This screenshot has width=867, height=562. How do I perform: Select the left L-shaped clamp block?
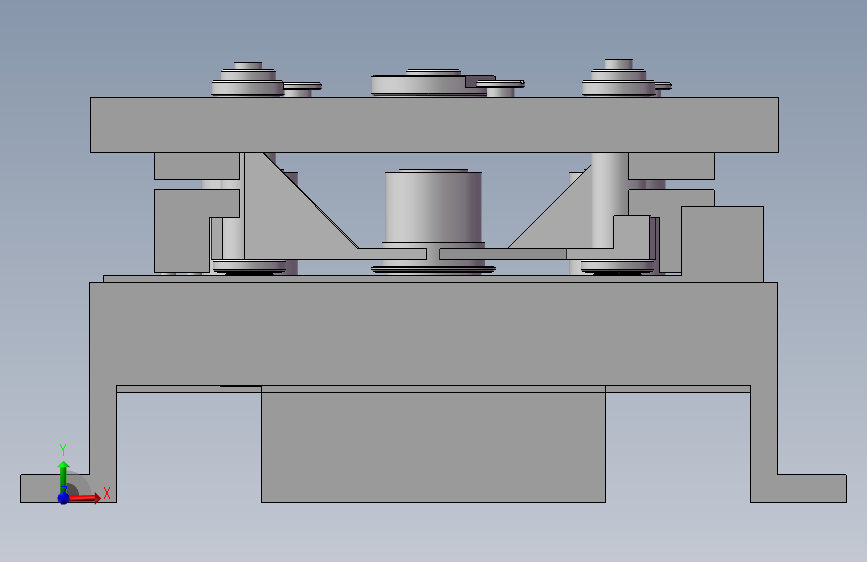click(x=182, y=231)
